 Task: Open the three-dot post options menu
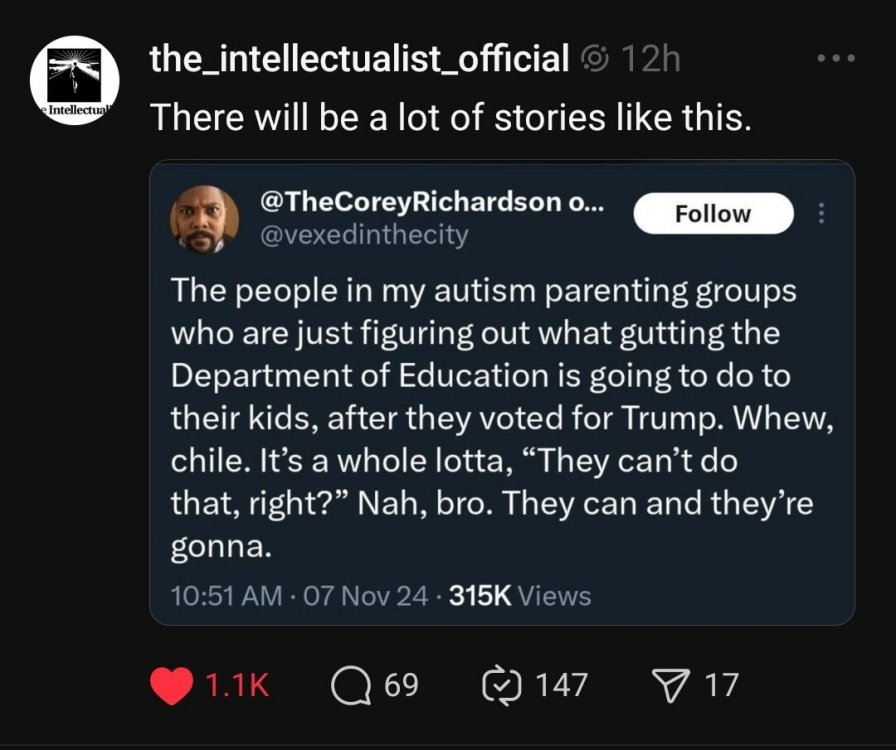pos(835,58)
